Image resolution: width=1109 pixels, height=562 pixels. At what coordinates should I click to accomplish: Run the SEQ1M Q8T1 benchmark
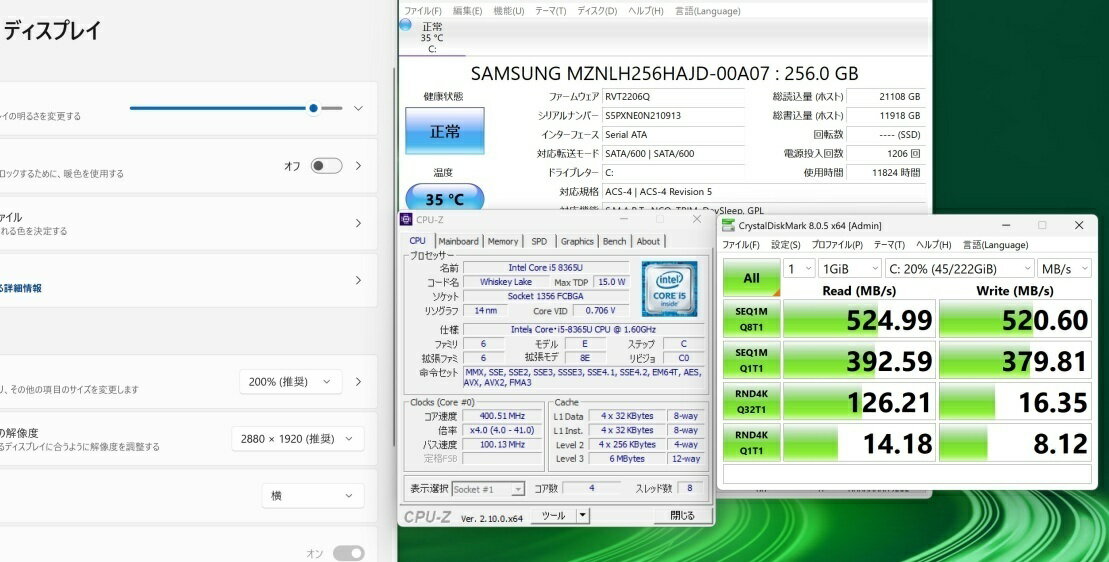pyautogui.click(x=750, y=320)
